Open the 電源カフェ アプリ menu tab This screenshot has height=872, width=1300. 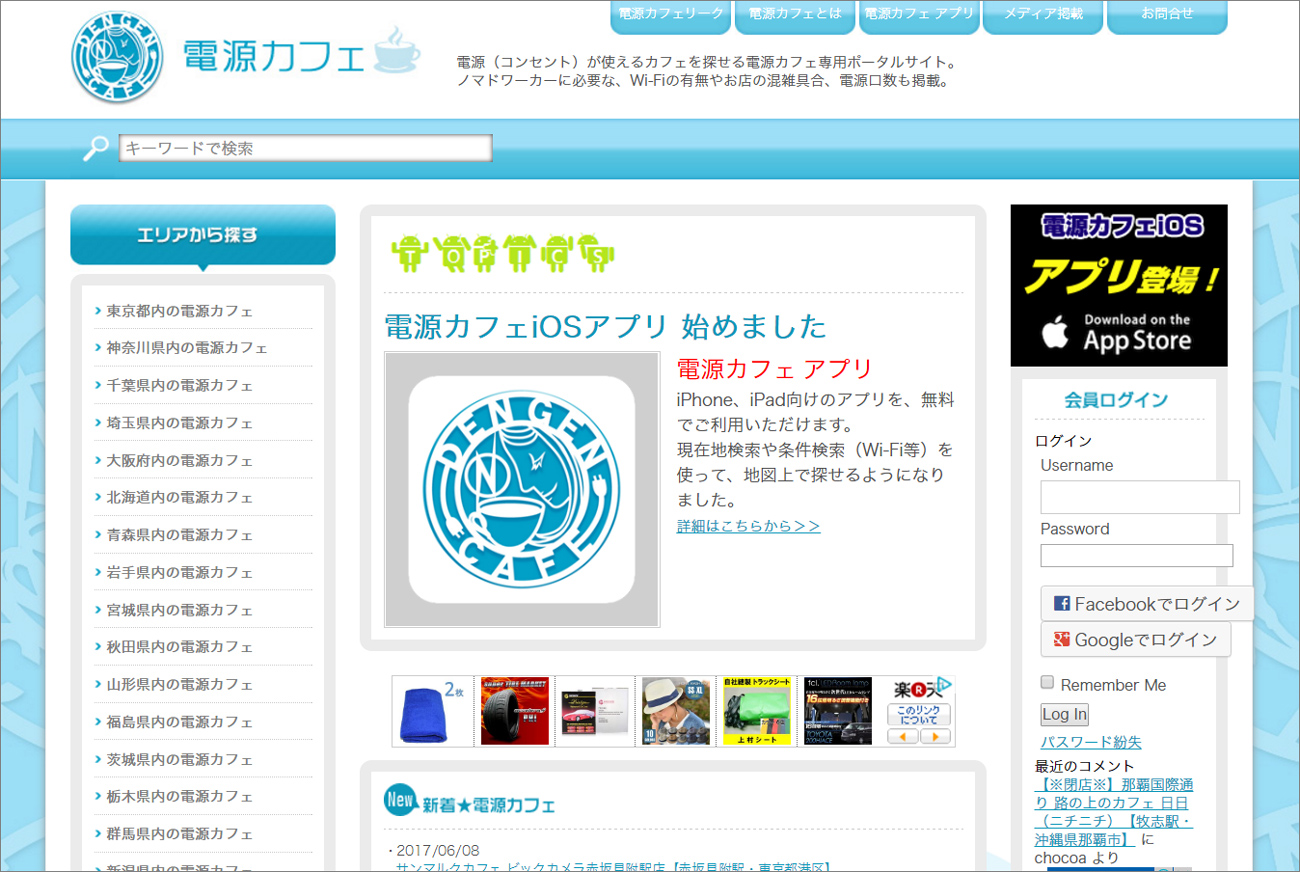coord(919,15)
